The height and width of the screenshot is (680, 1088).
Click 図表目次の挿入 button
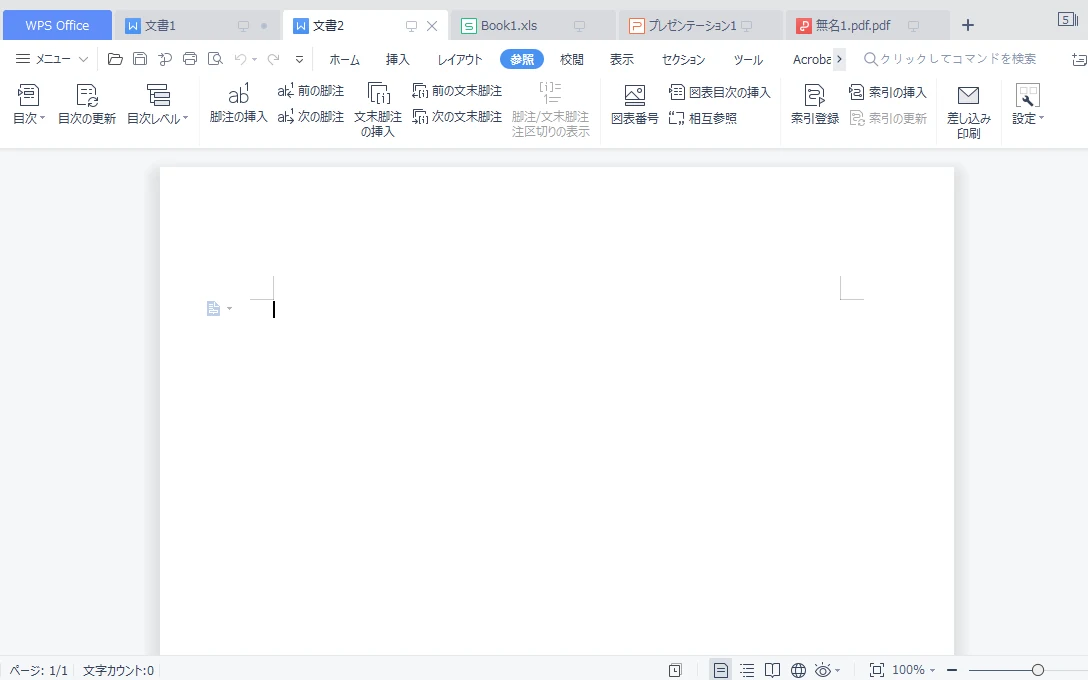coord(720,92)
